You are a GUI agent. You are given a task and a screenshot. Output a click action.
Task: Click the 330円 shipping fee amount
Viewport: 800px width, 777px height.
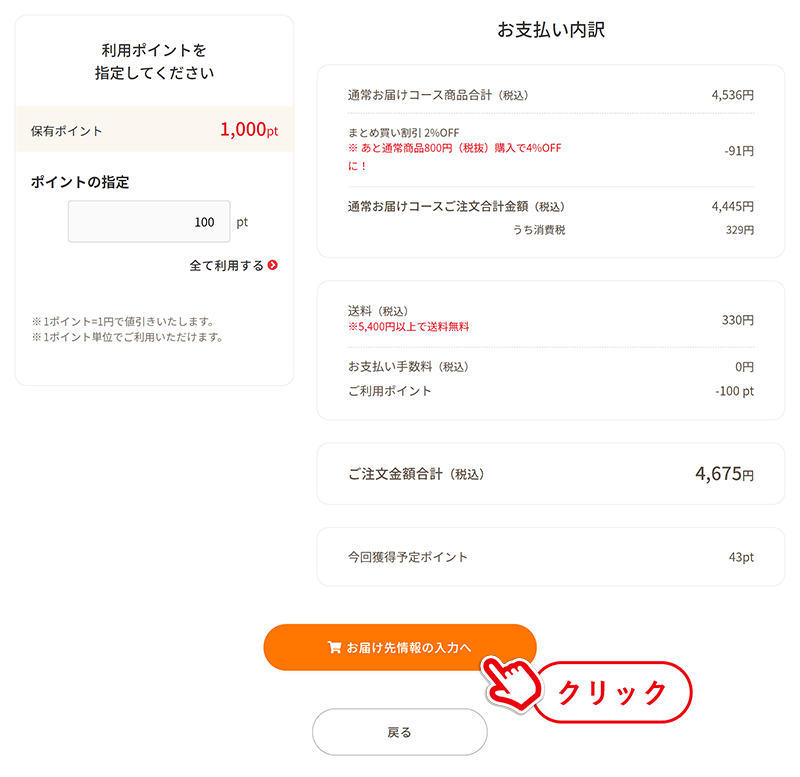(738, 320)
